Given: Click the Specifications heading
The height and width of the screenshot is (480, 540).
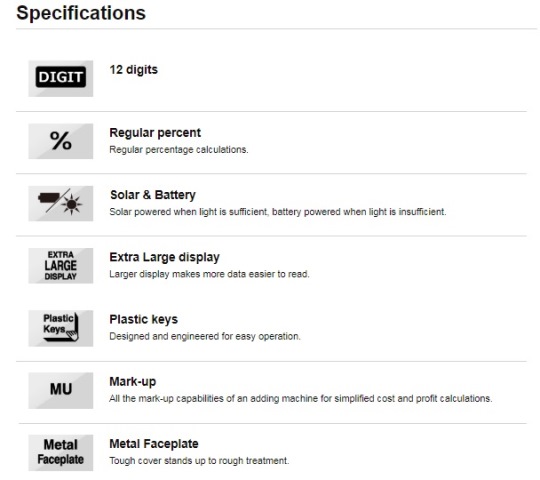Looking at the screenshot, I should (x=81, y=13).
